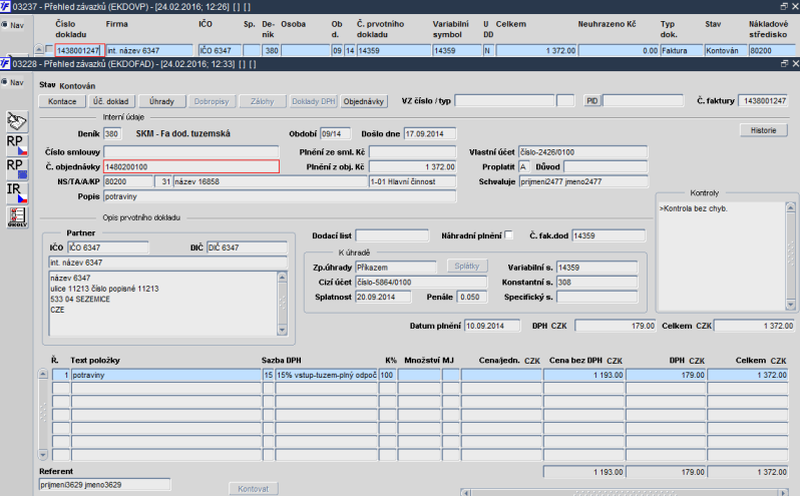The height and width of the screenshot is (496, 800).
Task: Click up arrow of Kontroly scrollbar
Action: coord(790,207)
